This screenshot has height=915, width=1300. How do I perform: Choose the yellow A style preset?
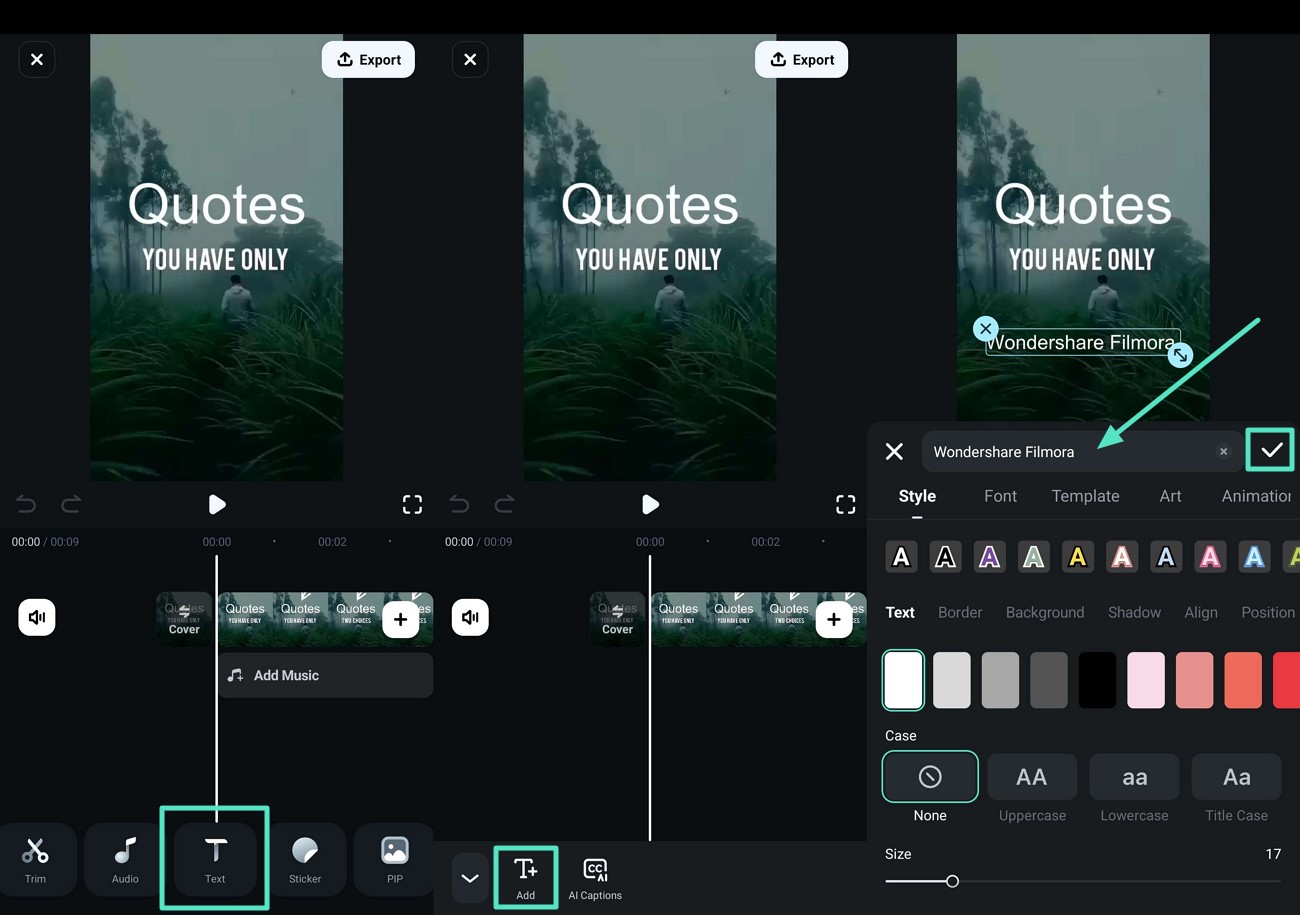(x=1077, y=557)
